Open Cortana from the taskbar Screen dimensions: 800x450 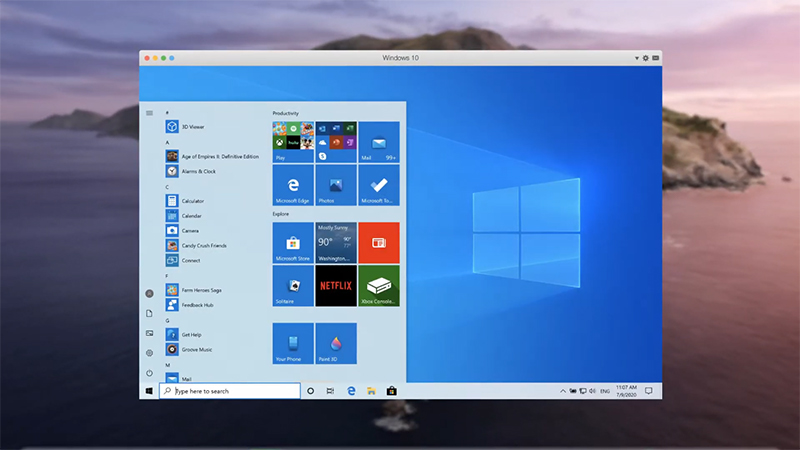(x=310, y=391)
